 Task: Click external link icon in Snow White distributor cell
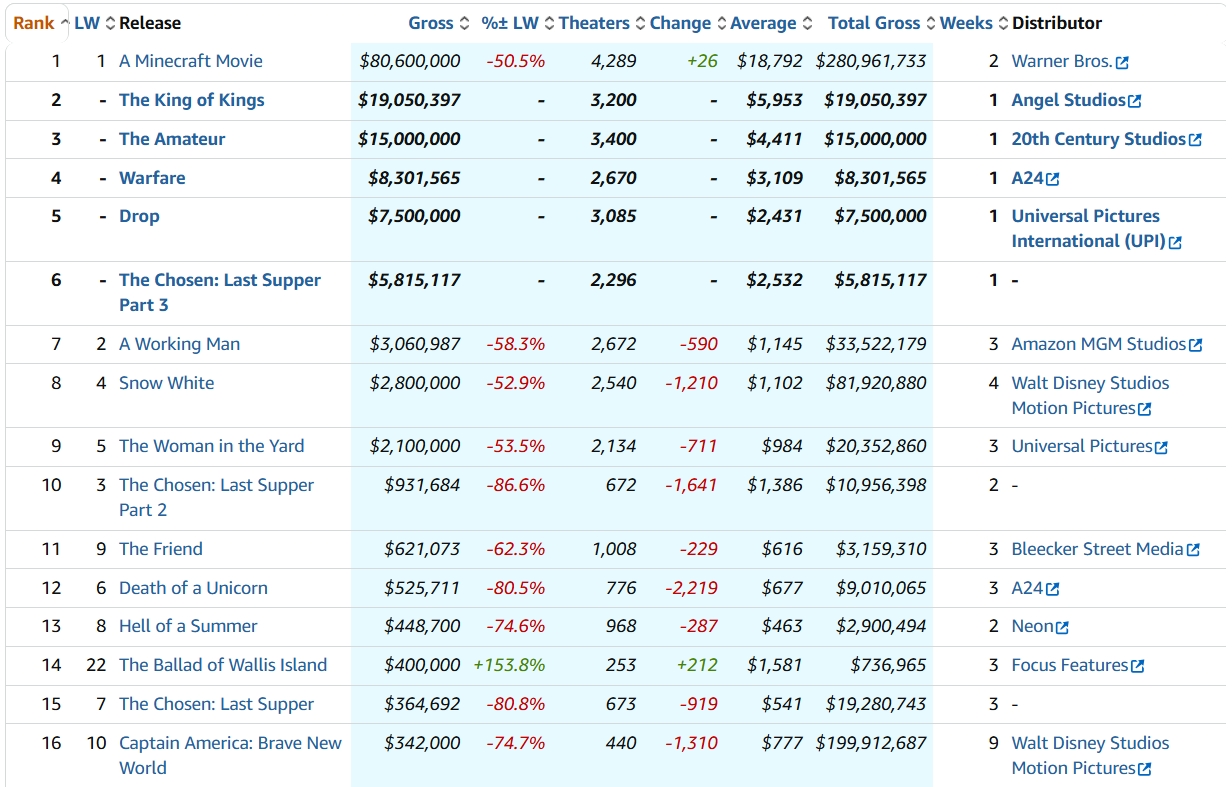click(x=1145, y=409)
